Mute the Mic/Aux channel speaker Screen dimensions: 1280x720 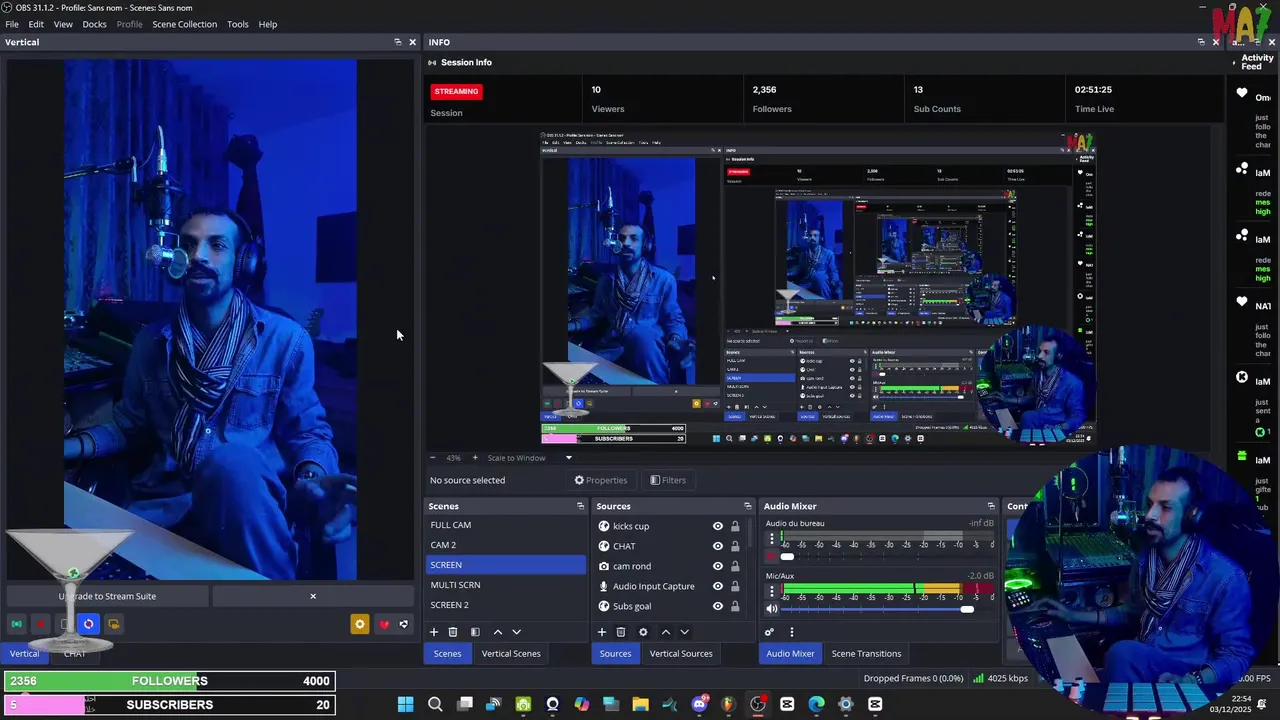coord(771,609)
